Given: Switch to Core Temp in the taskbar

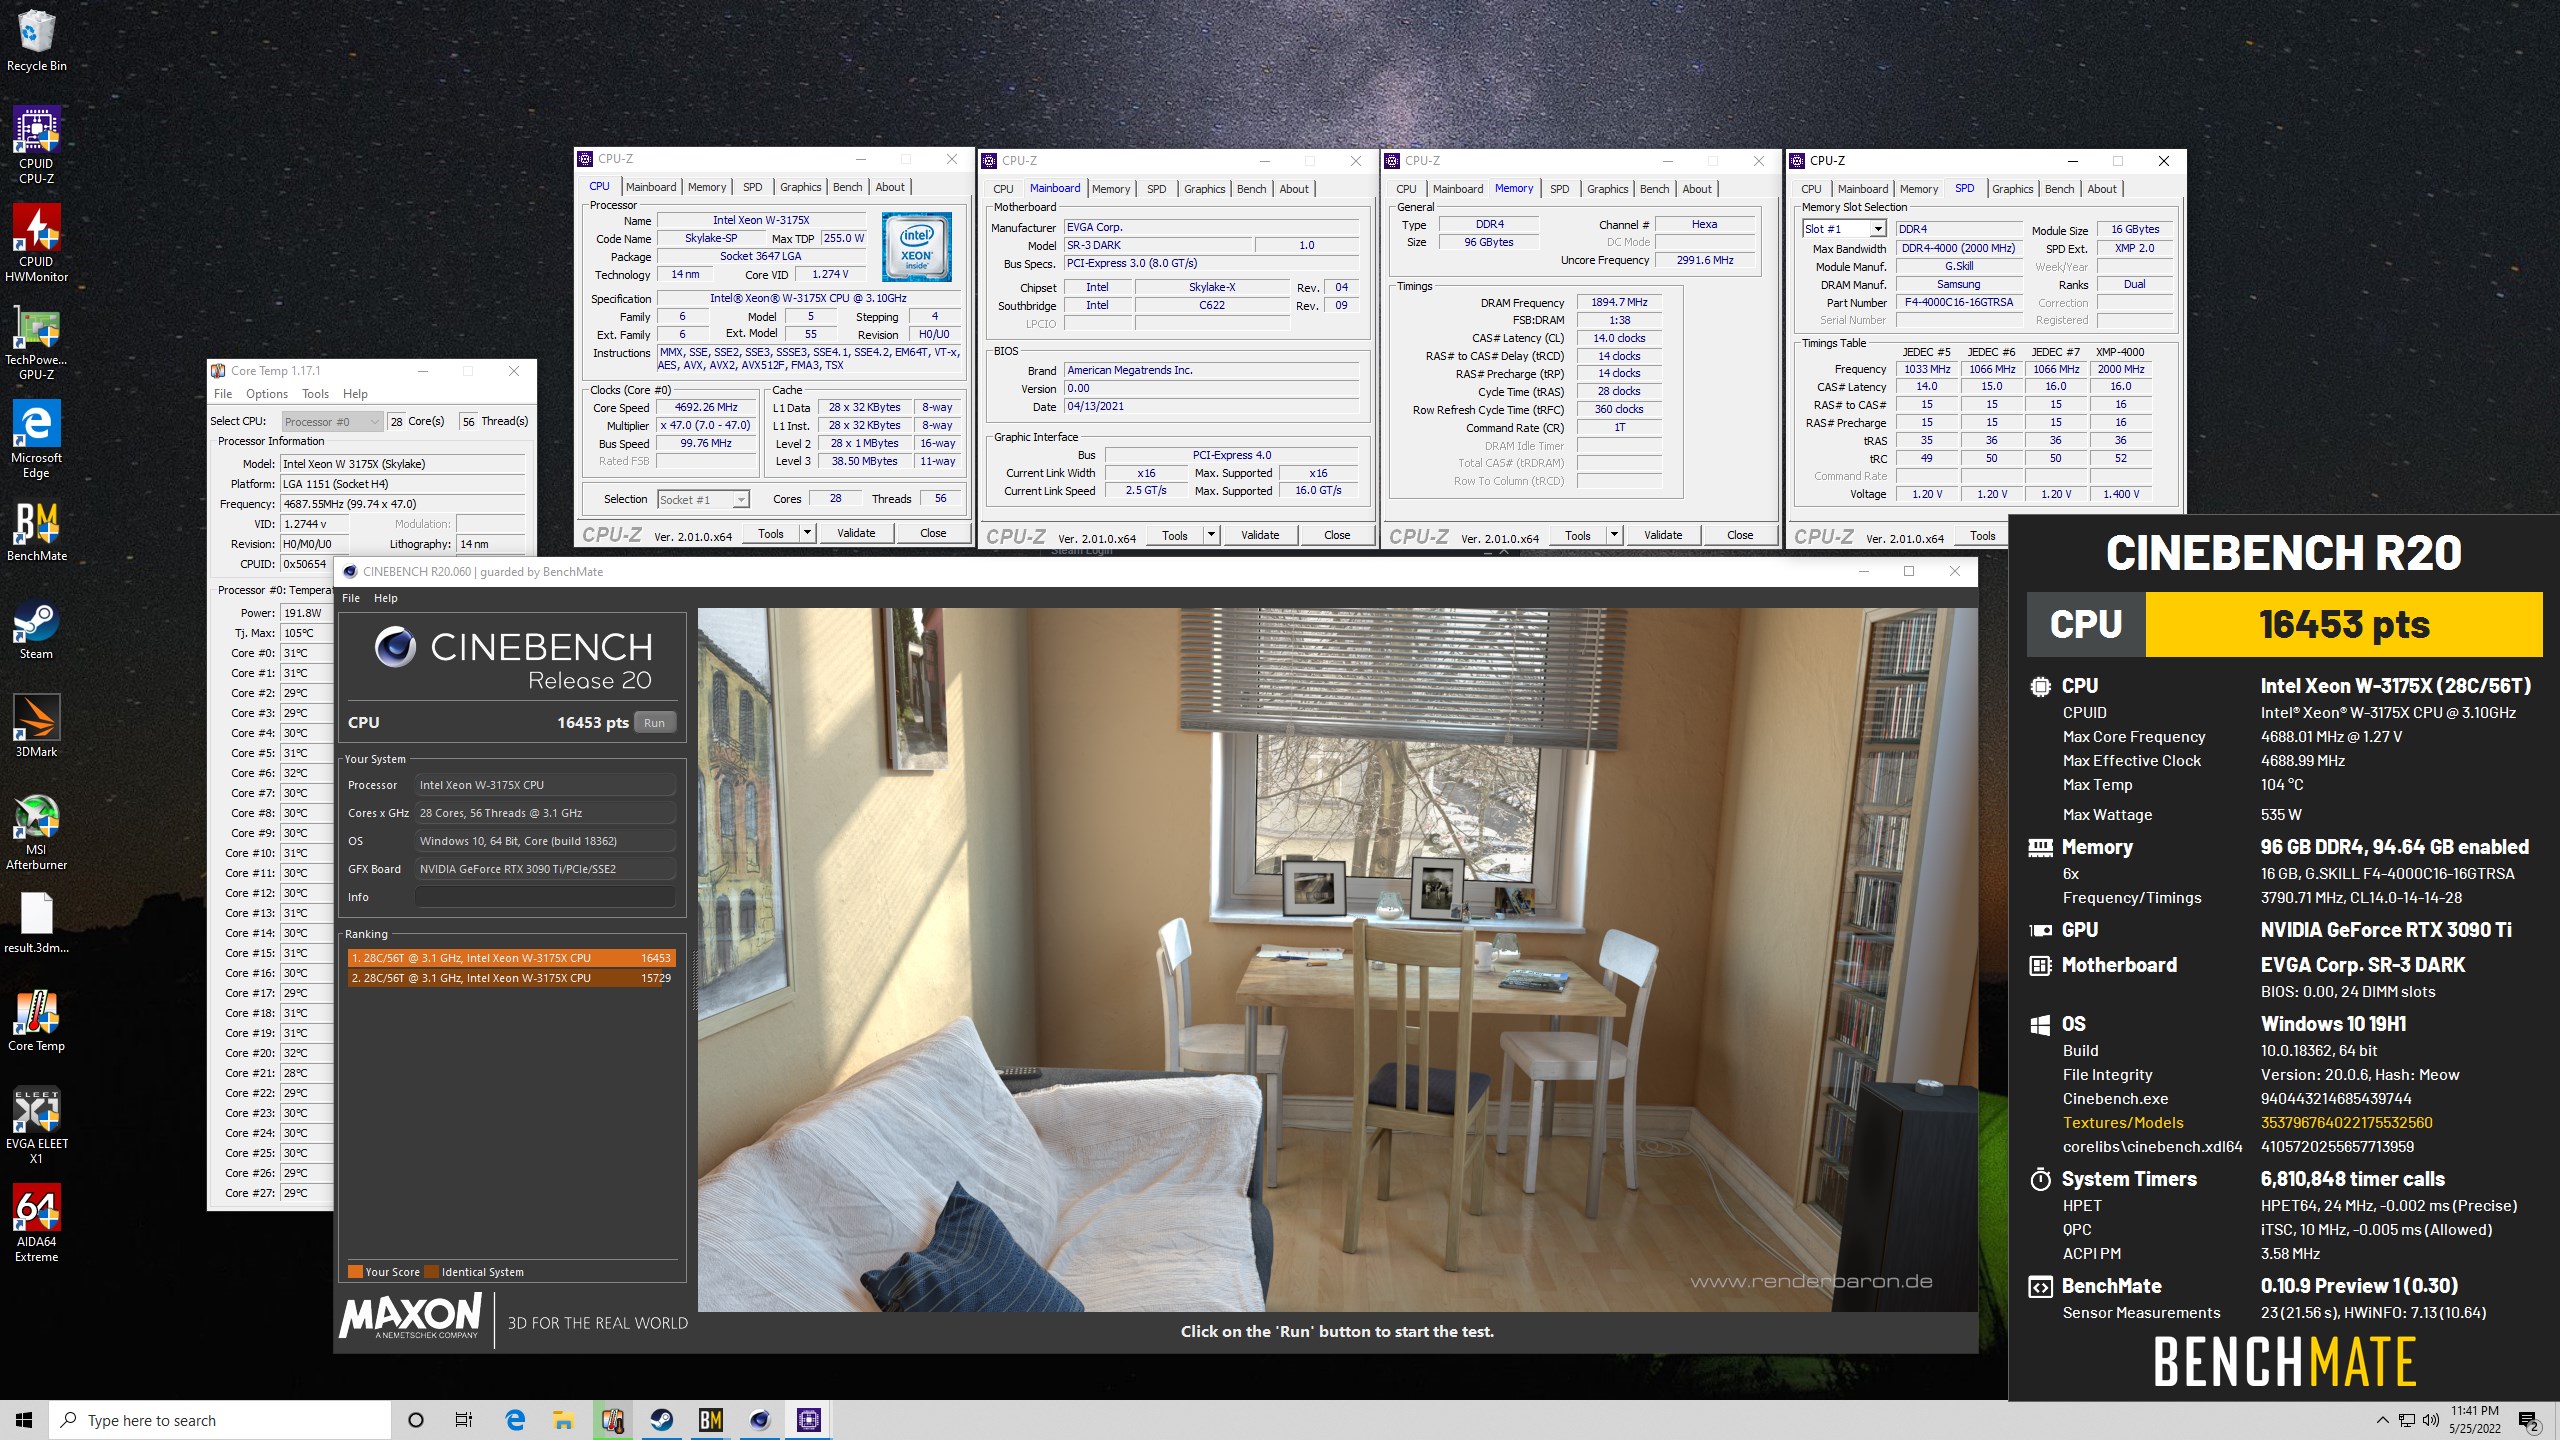Looking at the screenshot, I should [x=612, y=1420].
